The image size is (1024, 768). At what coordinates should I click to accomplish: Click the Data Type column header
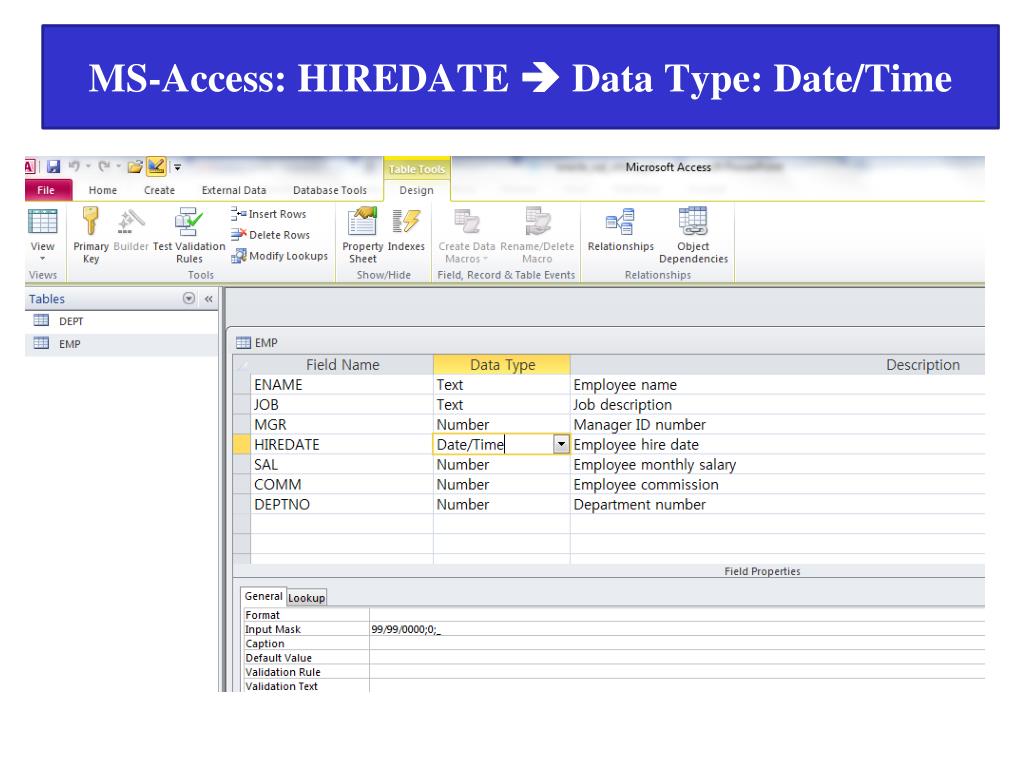point(502,364)
